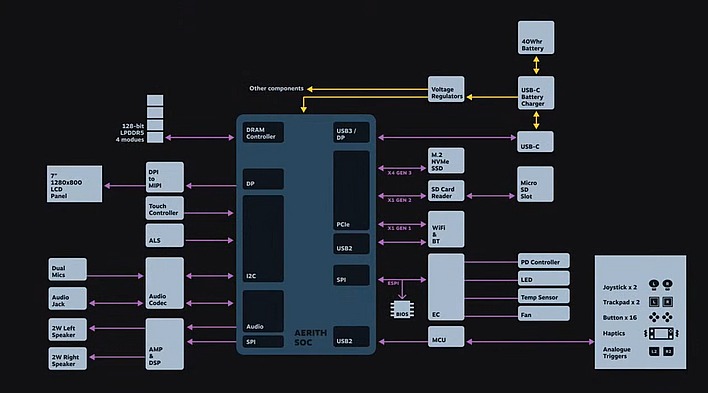Select the "Haptics" text
Screen dimensions: 708x393
tap(614, 333)
